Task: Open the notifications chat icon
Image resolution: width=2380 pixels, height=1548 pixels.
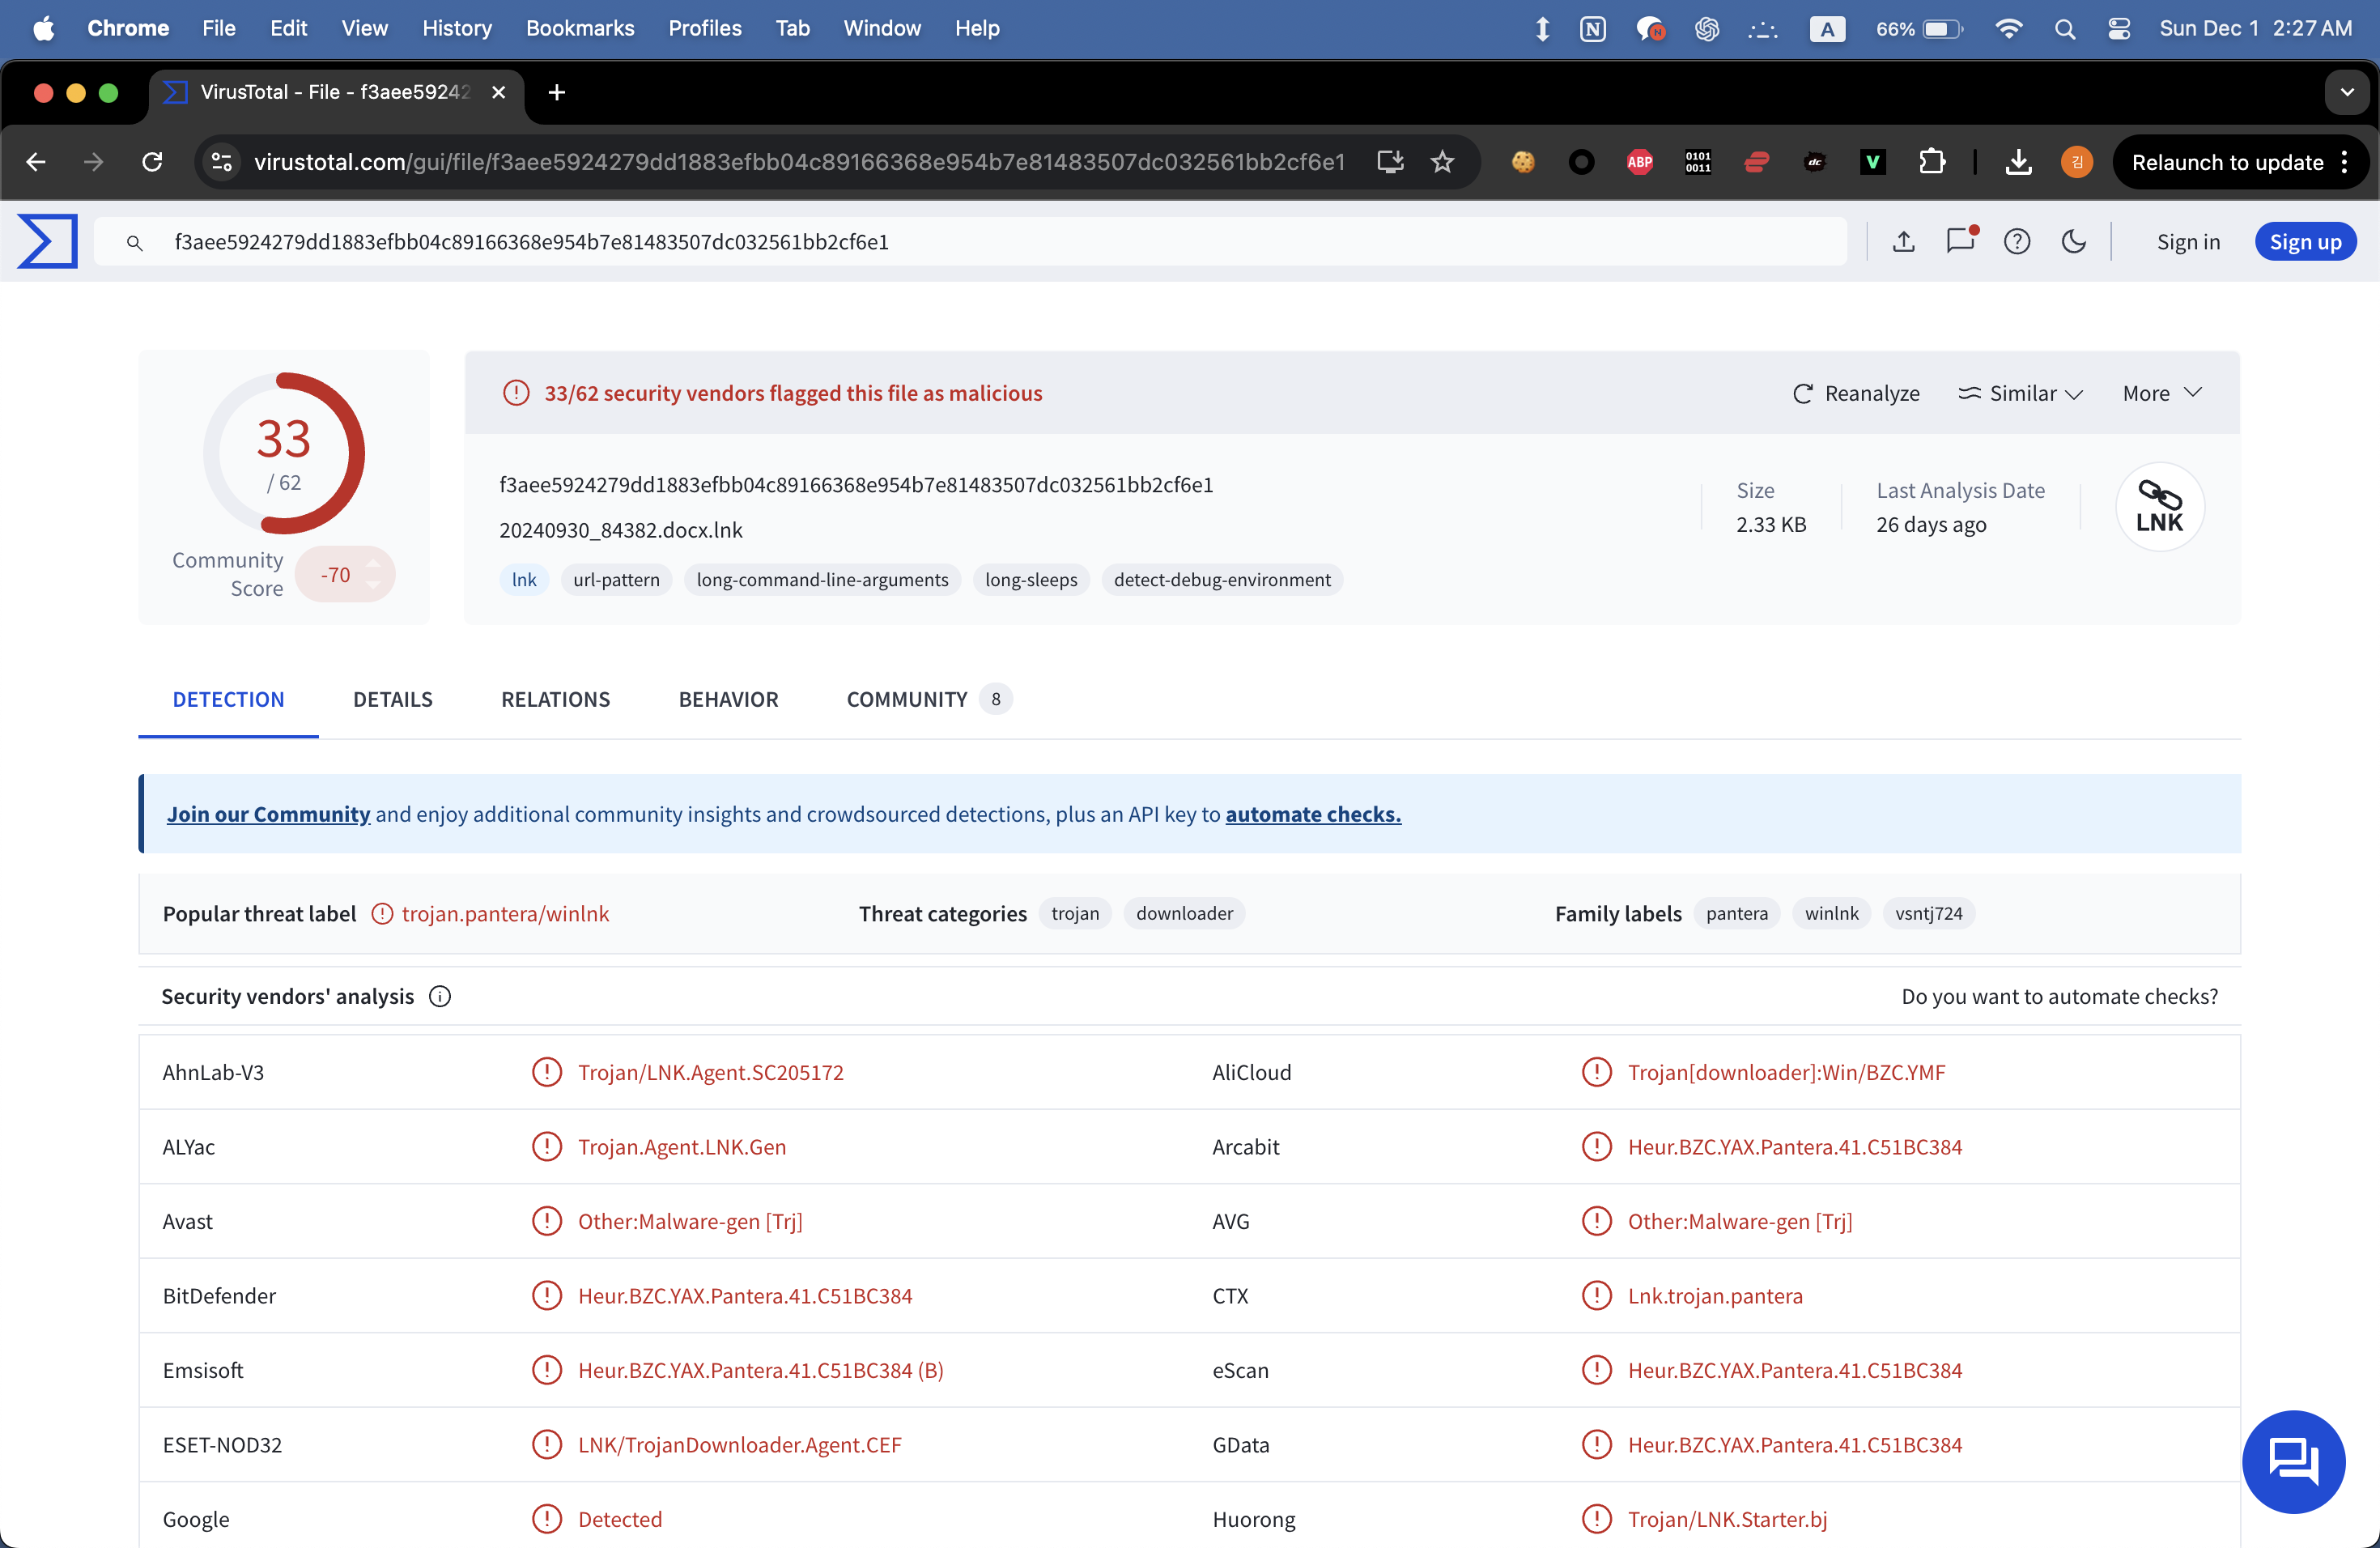Action: pyautogui.click(x=1960, y=241)
